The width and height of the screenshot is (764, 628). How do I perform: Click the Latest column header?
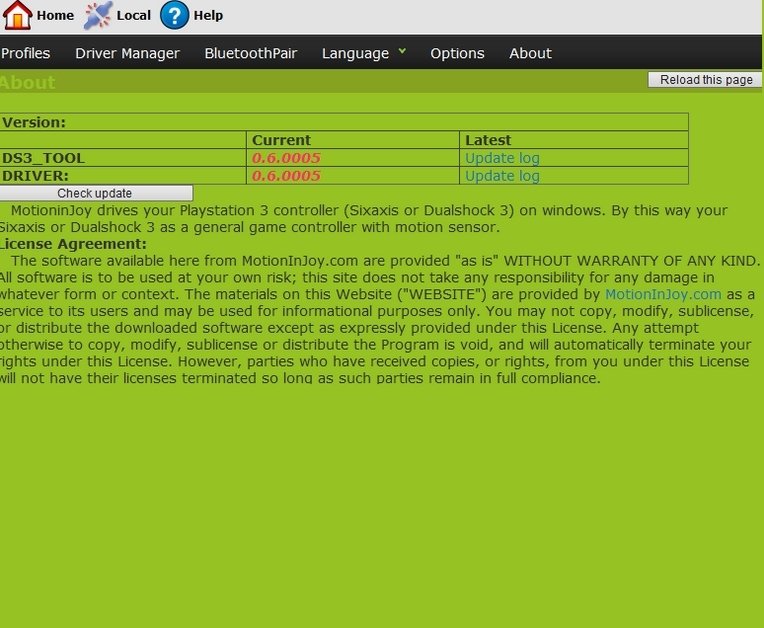[488, 140]
